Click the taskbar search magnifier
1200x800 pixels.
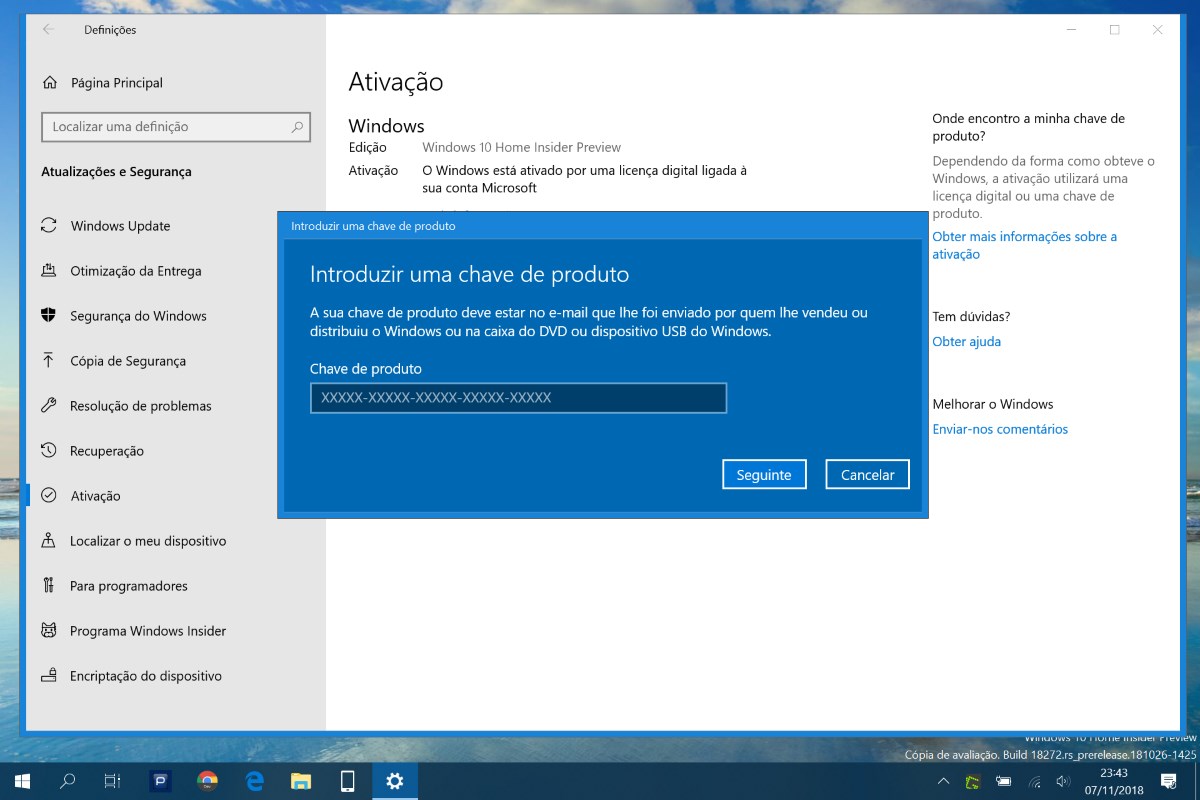point(68,781)
